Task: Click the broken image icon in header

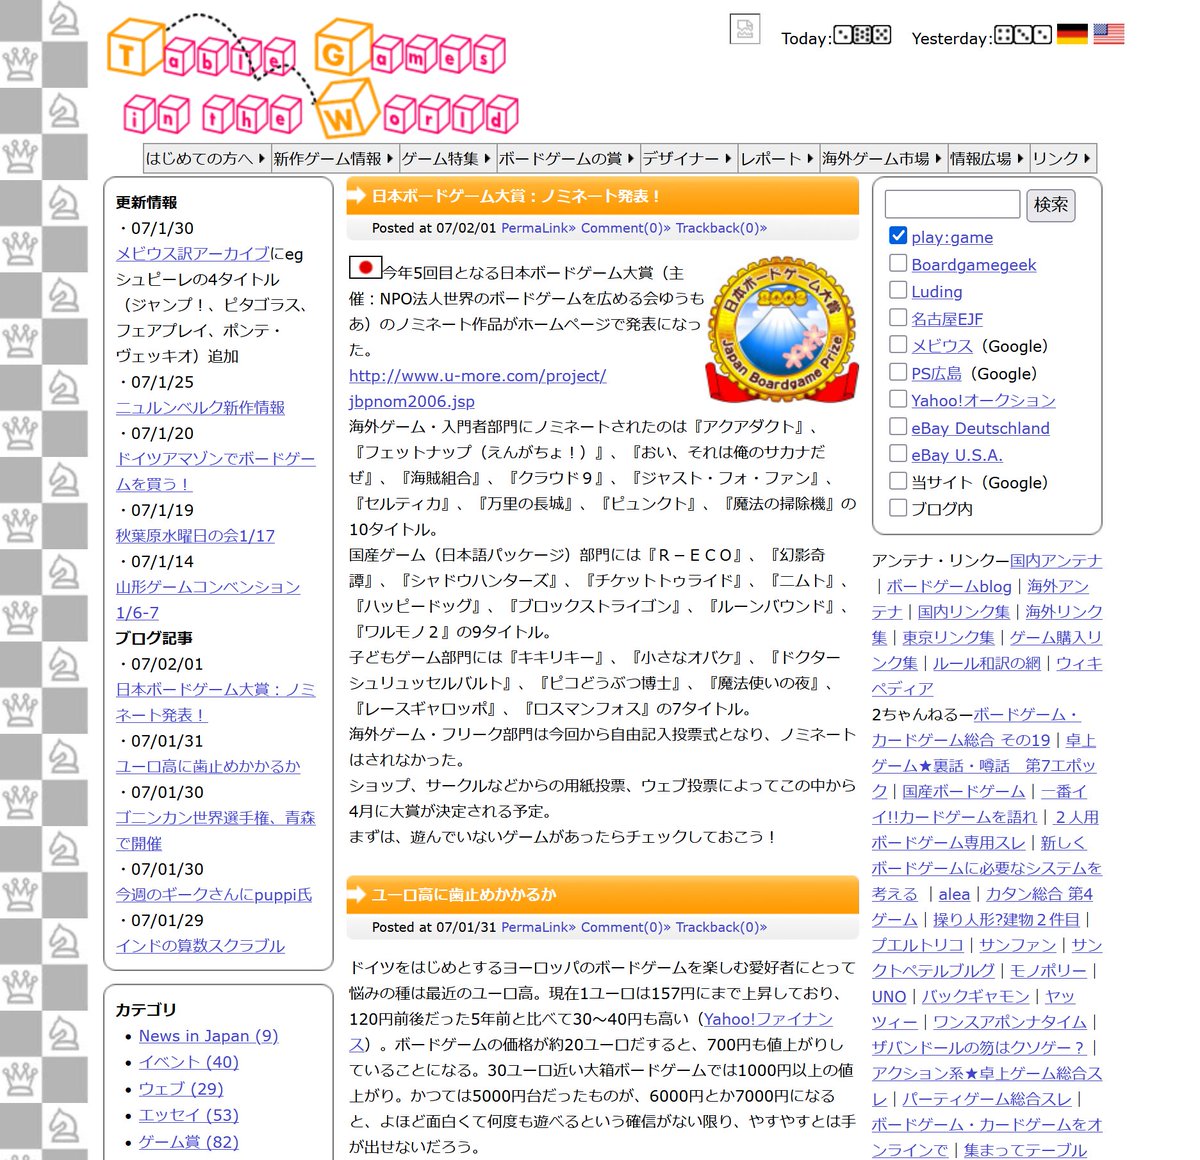Action: click(x=745, y=29)
